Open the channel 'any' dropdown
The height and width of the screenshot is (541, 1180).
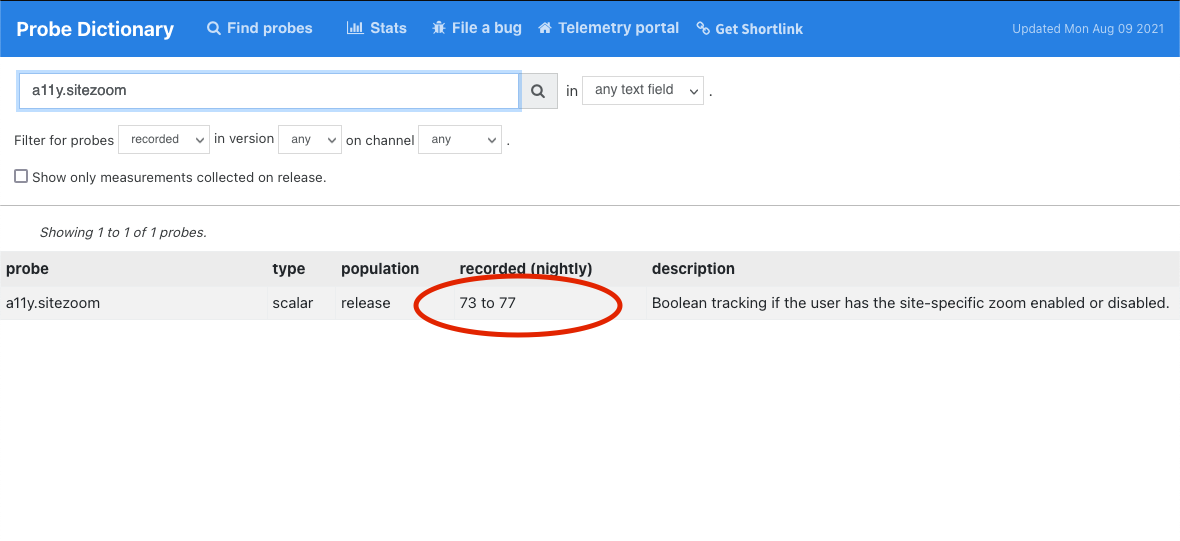pos(459,140)
